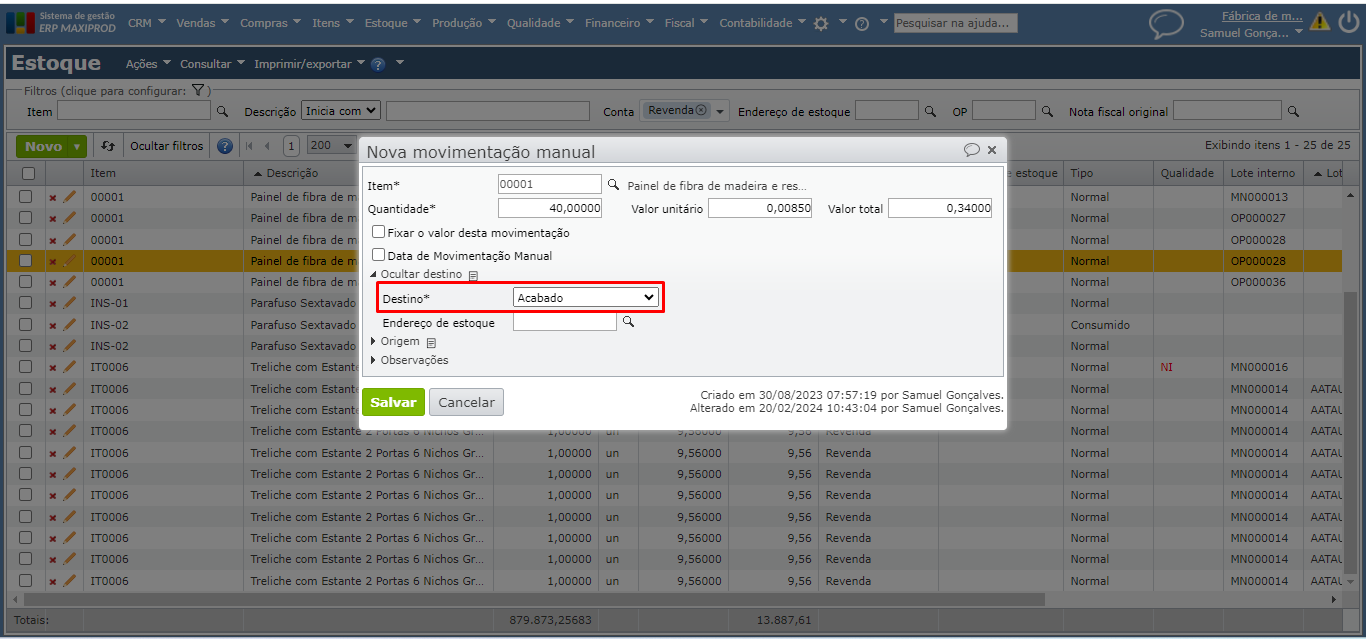Open the Ações menu
The width and height of the screenshot is (1366, 639).
pyautogui.click(x=148, y=64)
